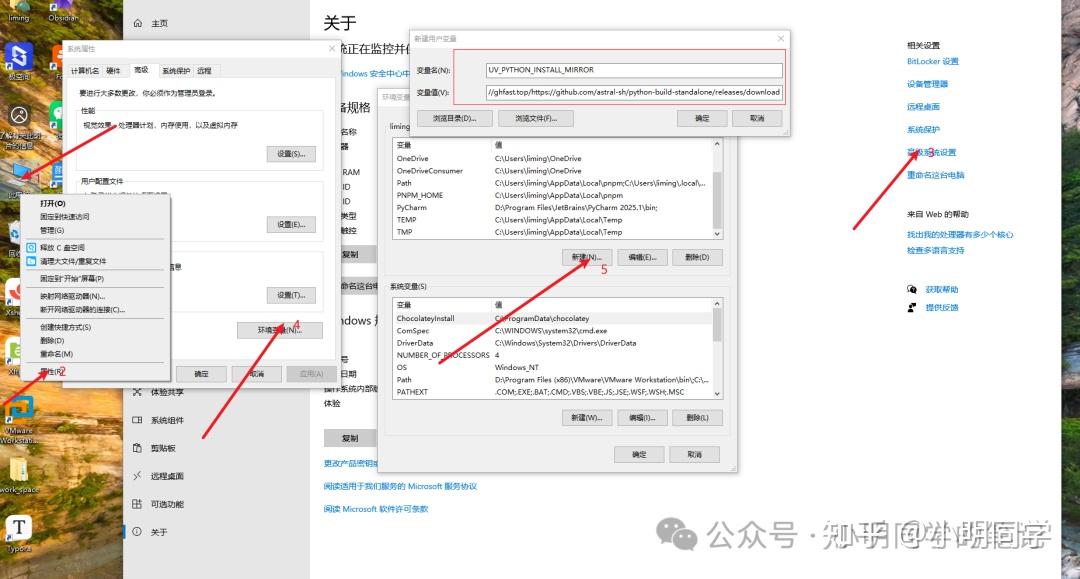Image resolution: width=1080 pixels, height=579 pixels.
Task: Open the 设备管理器 link
Action: tap(927, 84)
